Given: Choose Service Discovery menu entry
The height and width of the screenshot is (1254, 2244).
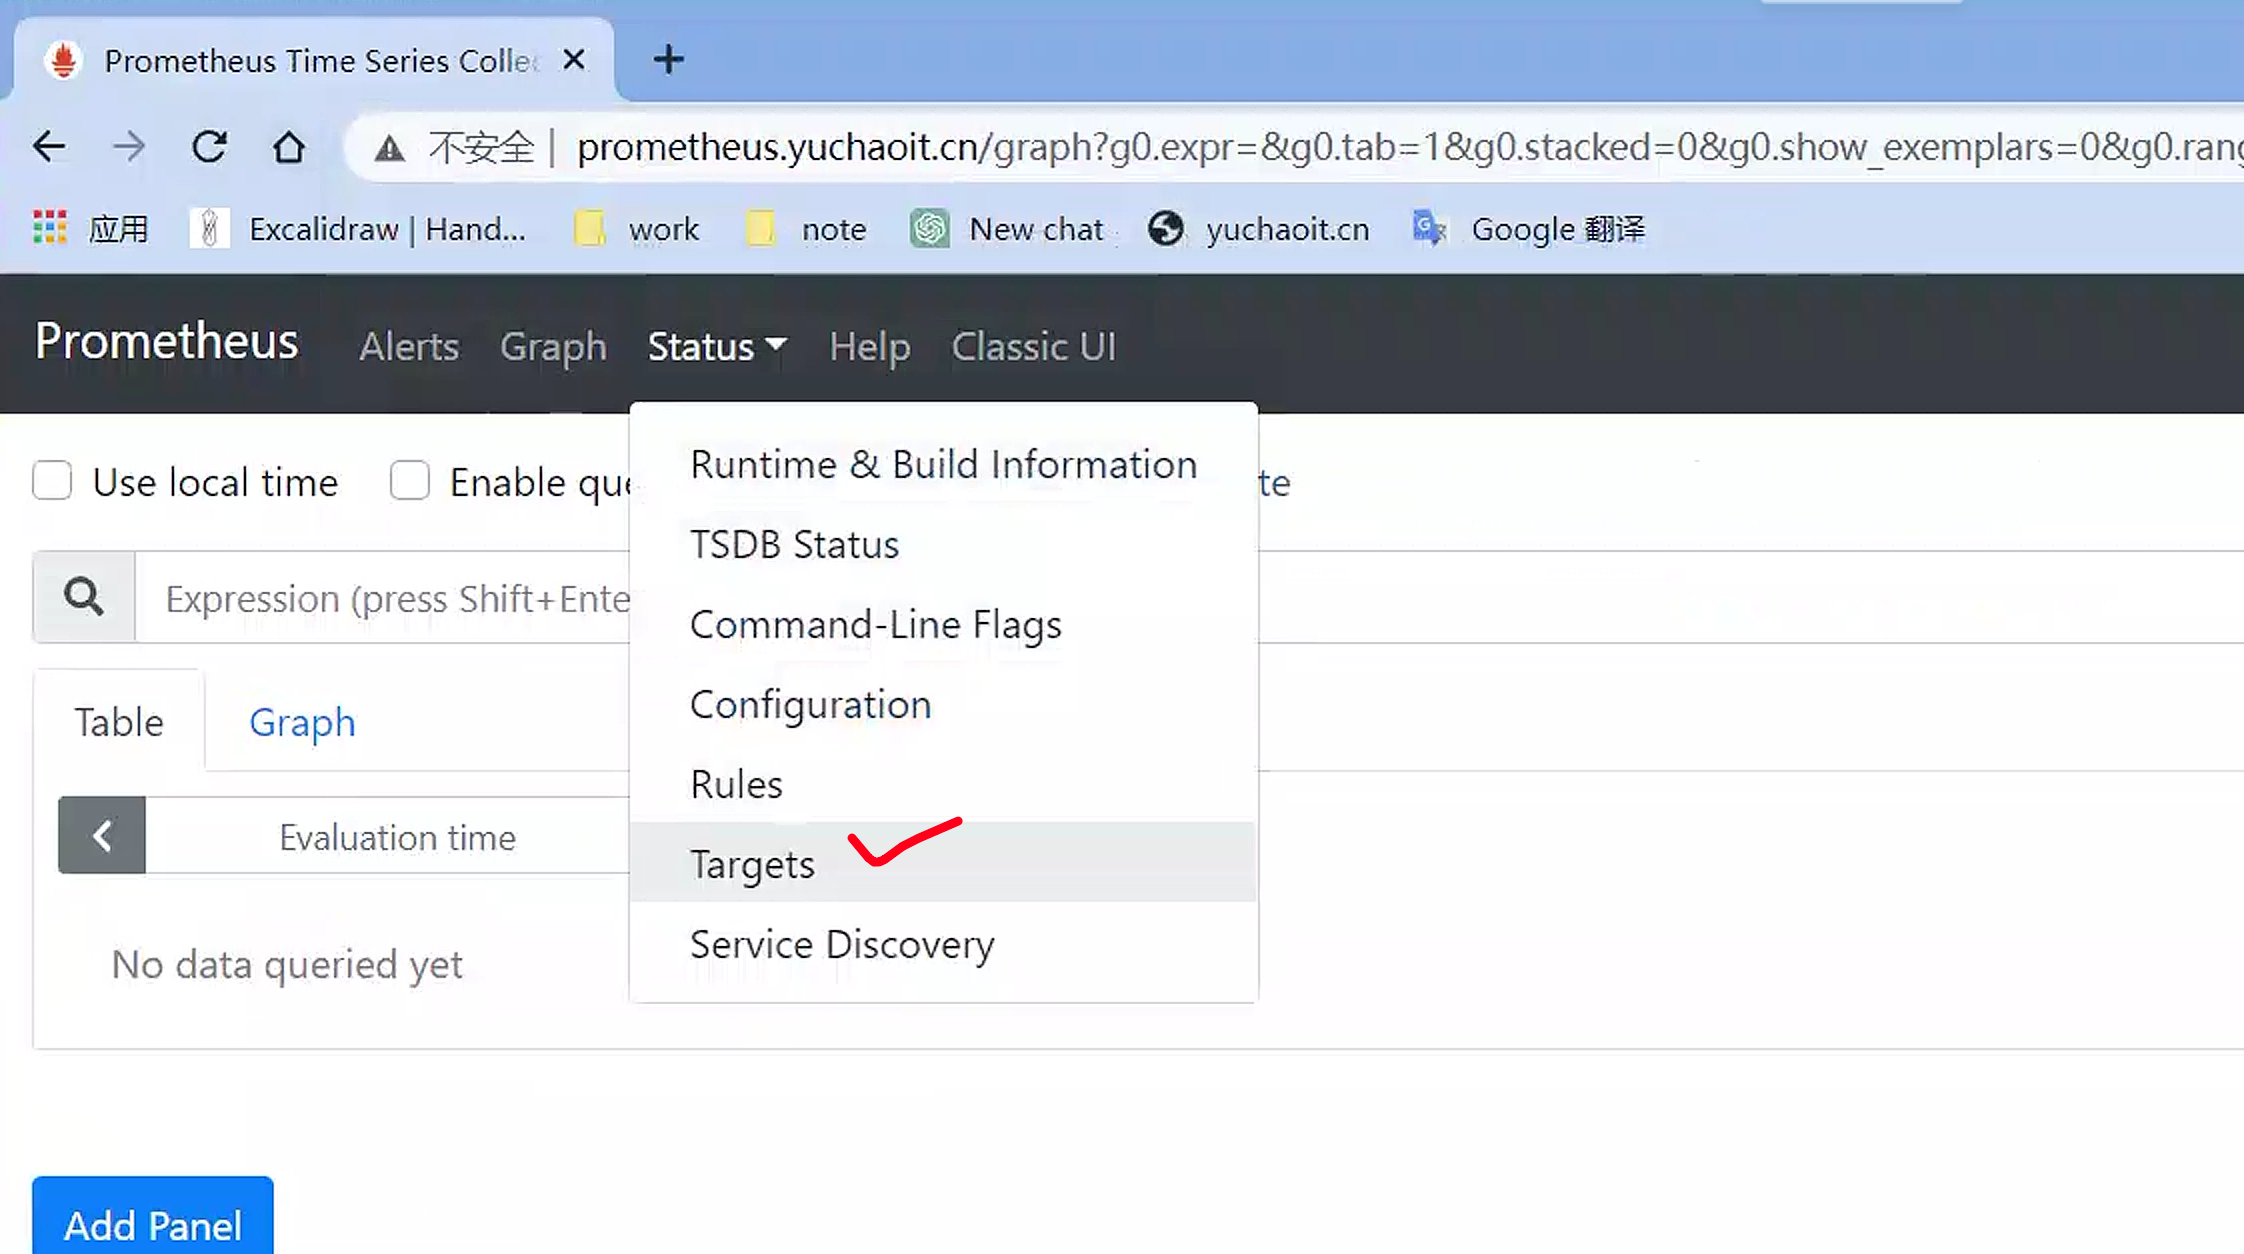Looking at the screenshot, I should tap(842, 944).
